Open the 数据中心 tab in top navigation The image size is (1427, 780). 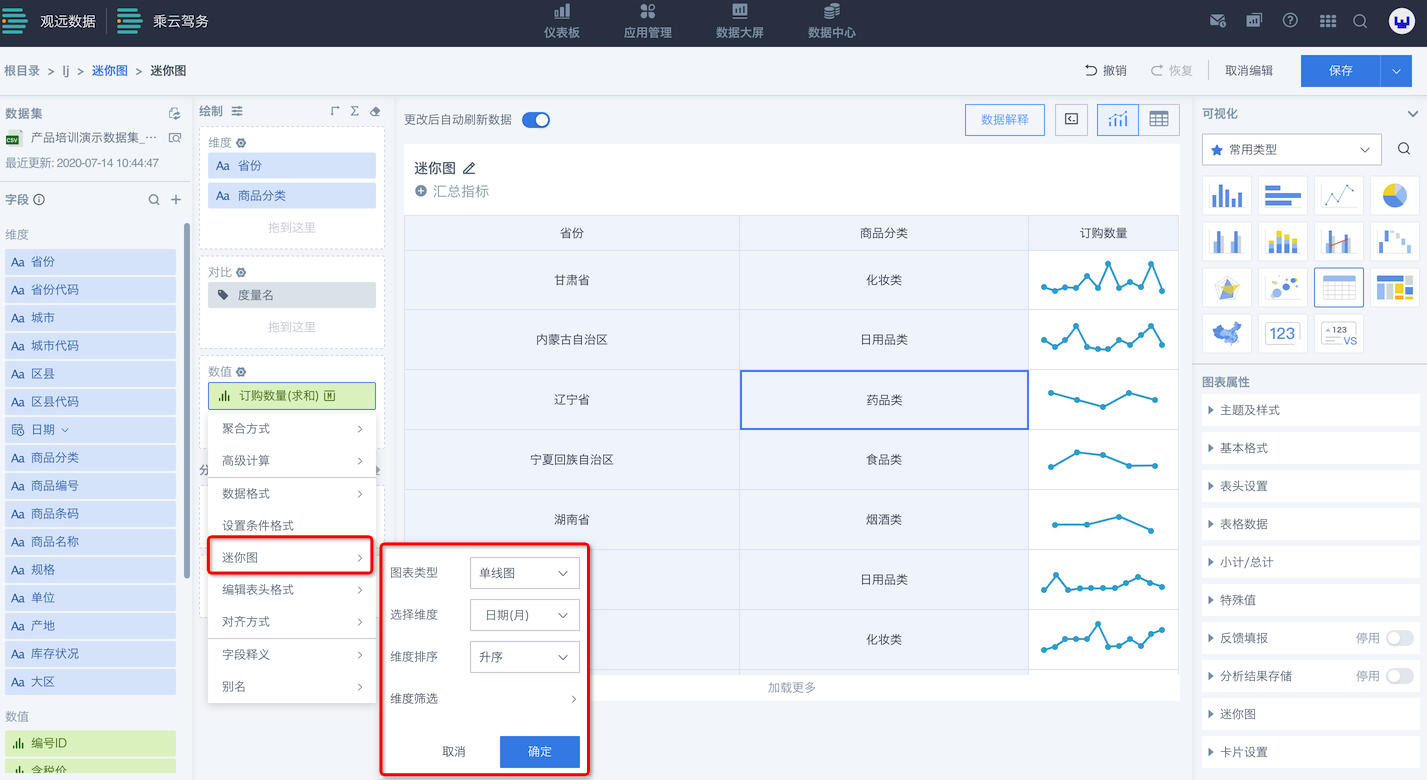pos(831,21)
